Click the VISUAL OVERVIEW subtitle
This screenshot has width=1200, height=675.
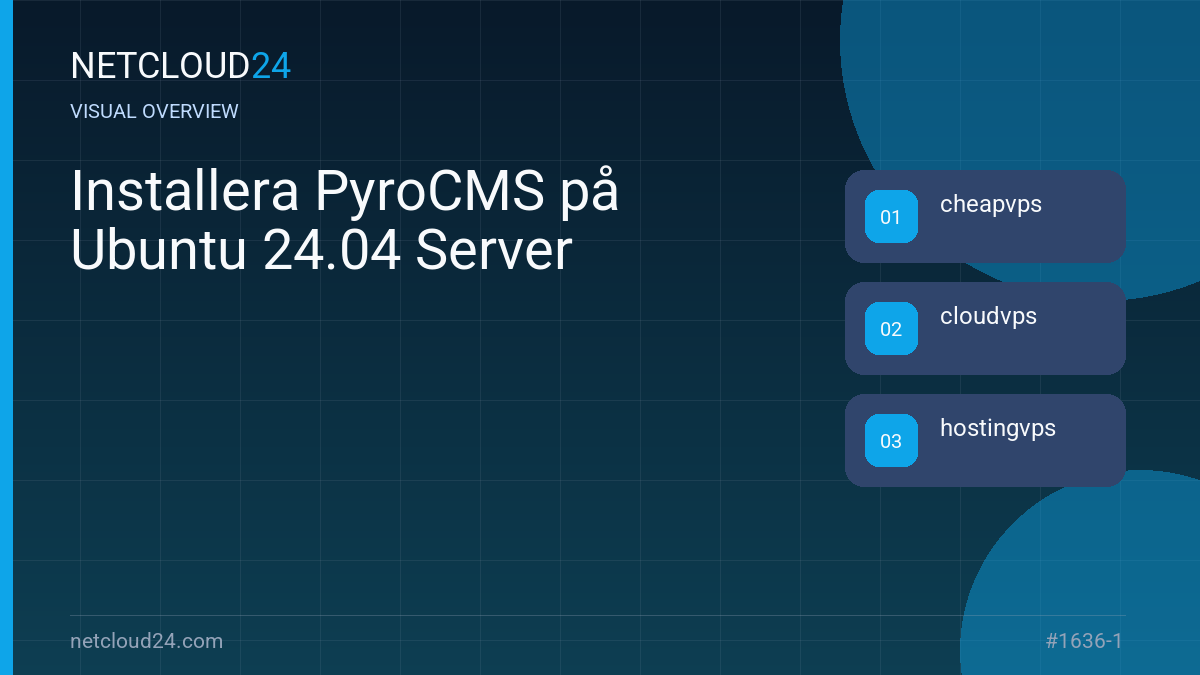pyautogui.click(x=155, y=112)
